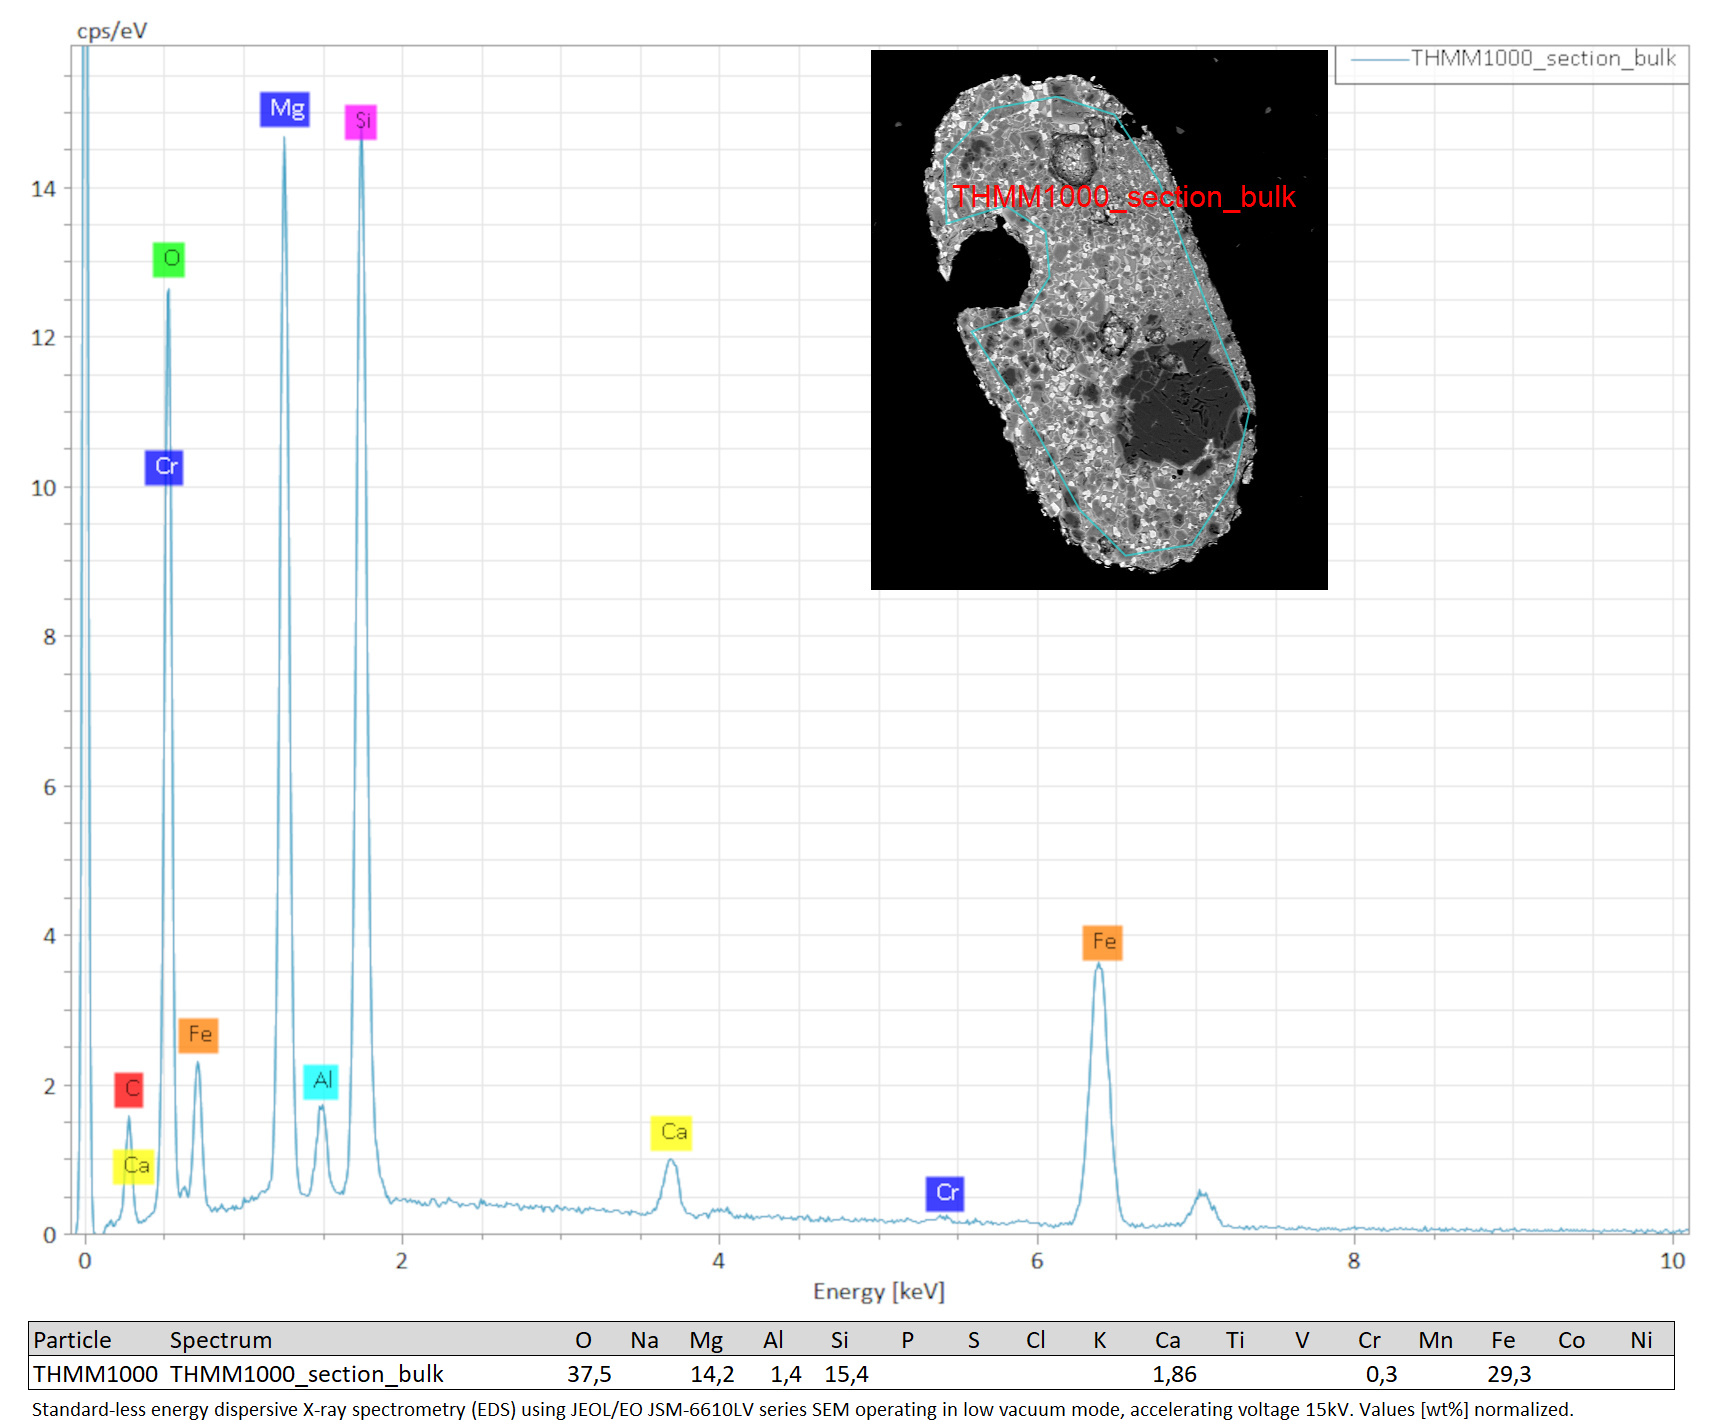
Task: Select the Fe value 29,3 cell
Action: click(x=1508, y=1374)
